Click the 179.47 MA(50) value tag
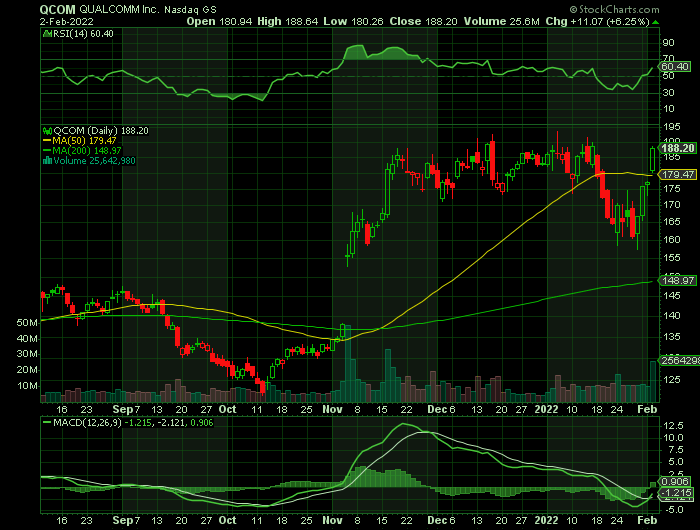The height and width of the screenshot is (530, 700). (678, 175)
